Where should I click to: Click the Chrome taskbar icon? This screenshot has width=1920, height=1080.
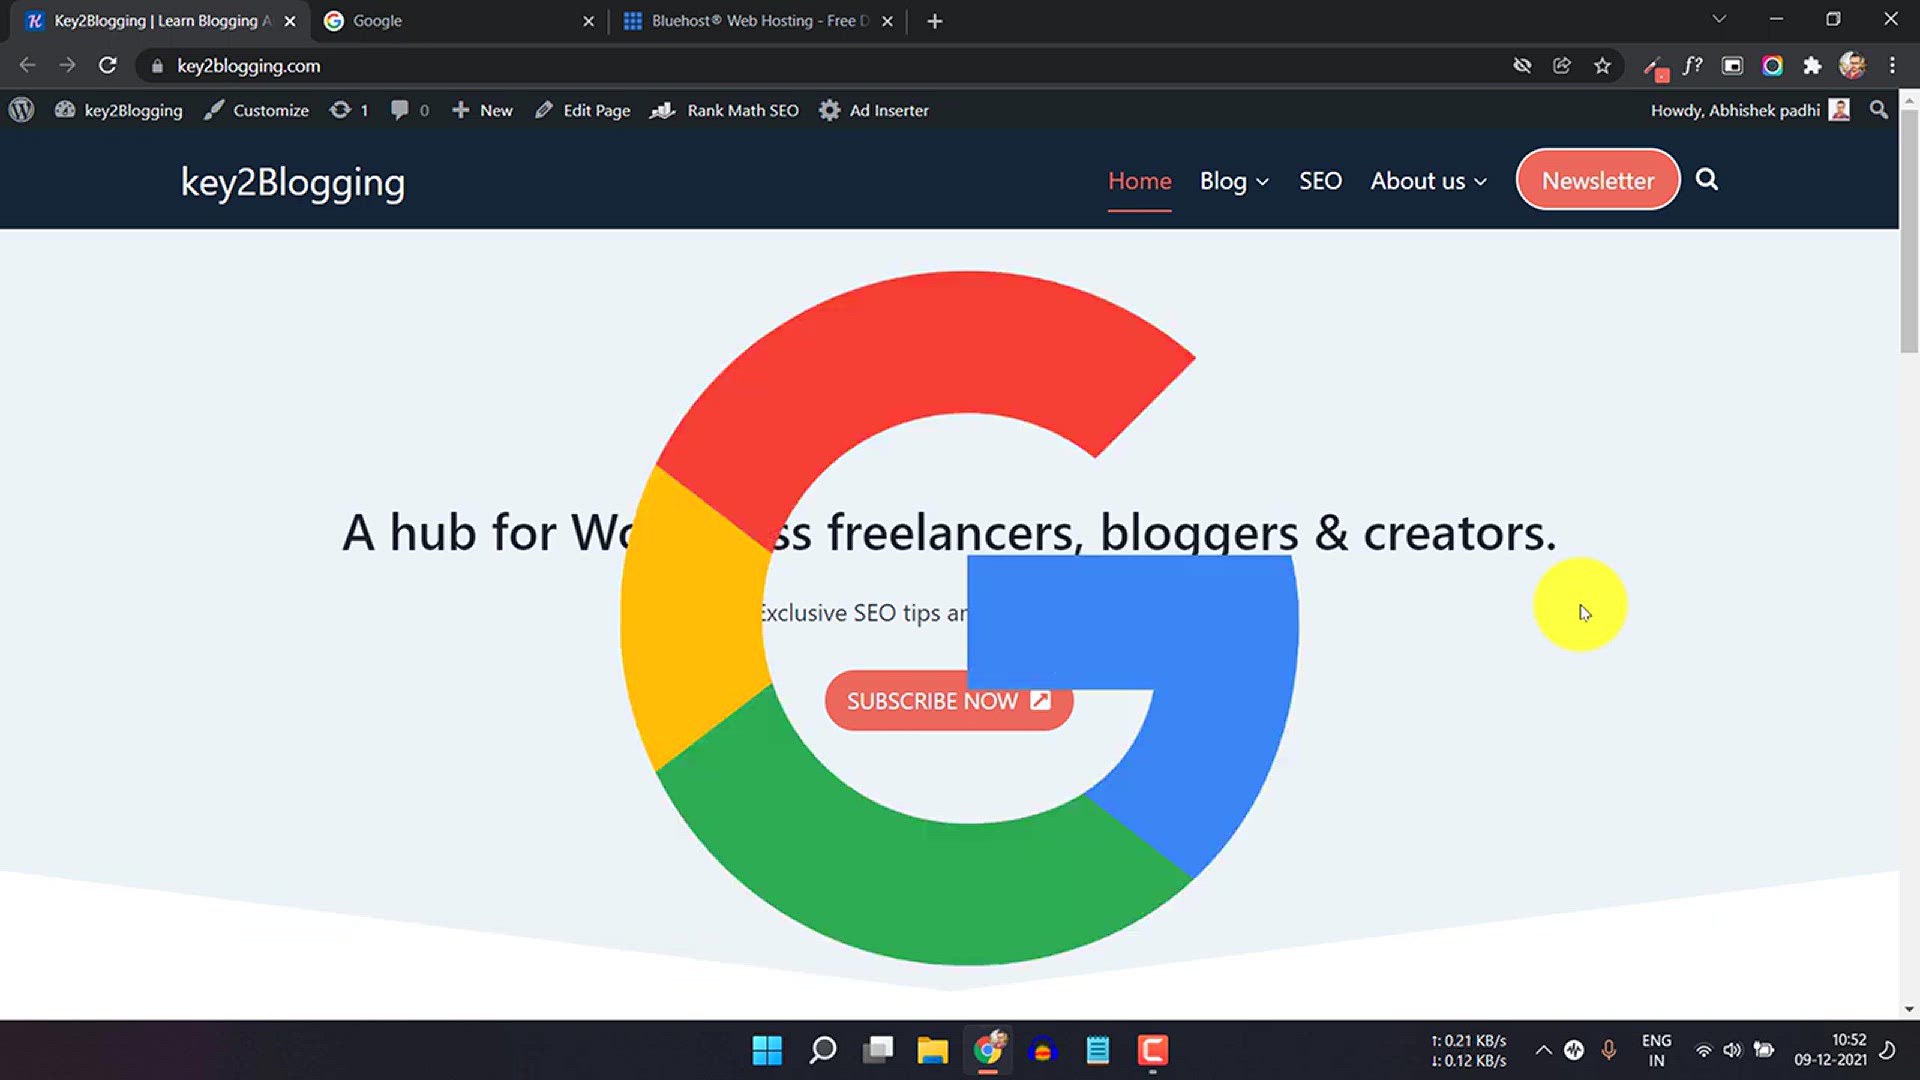click(988, 1050)
